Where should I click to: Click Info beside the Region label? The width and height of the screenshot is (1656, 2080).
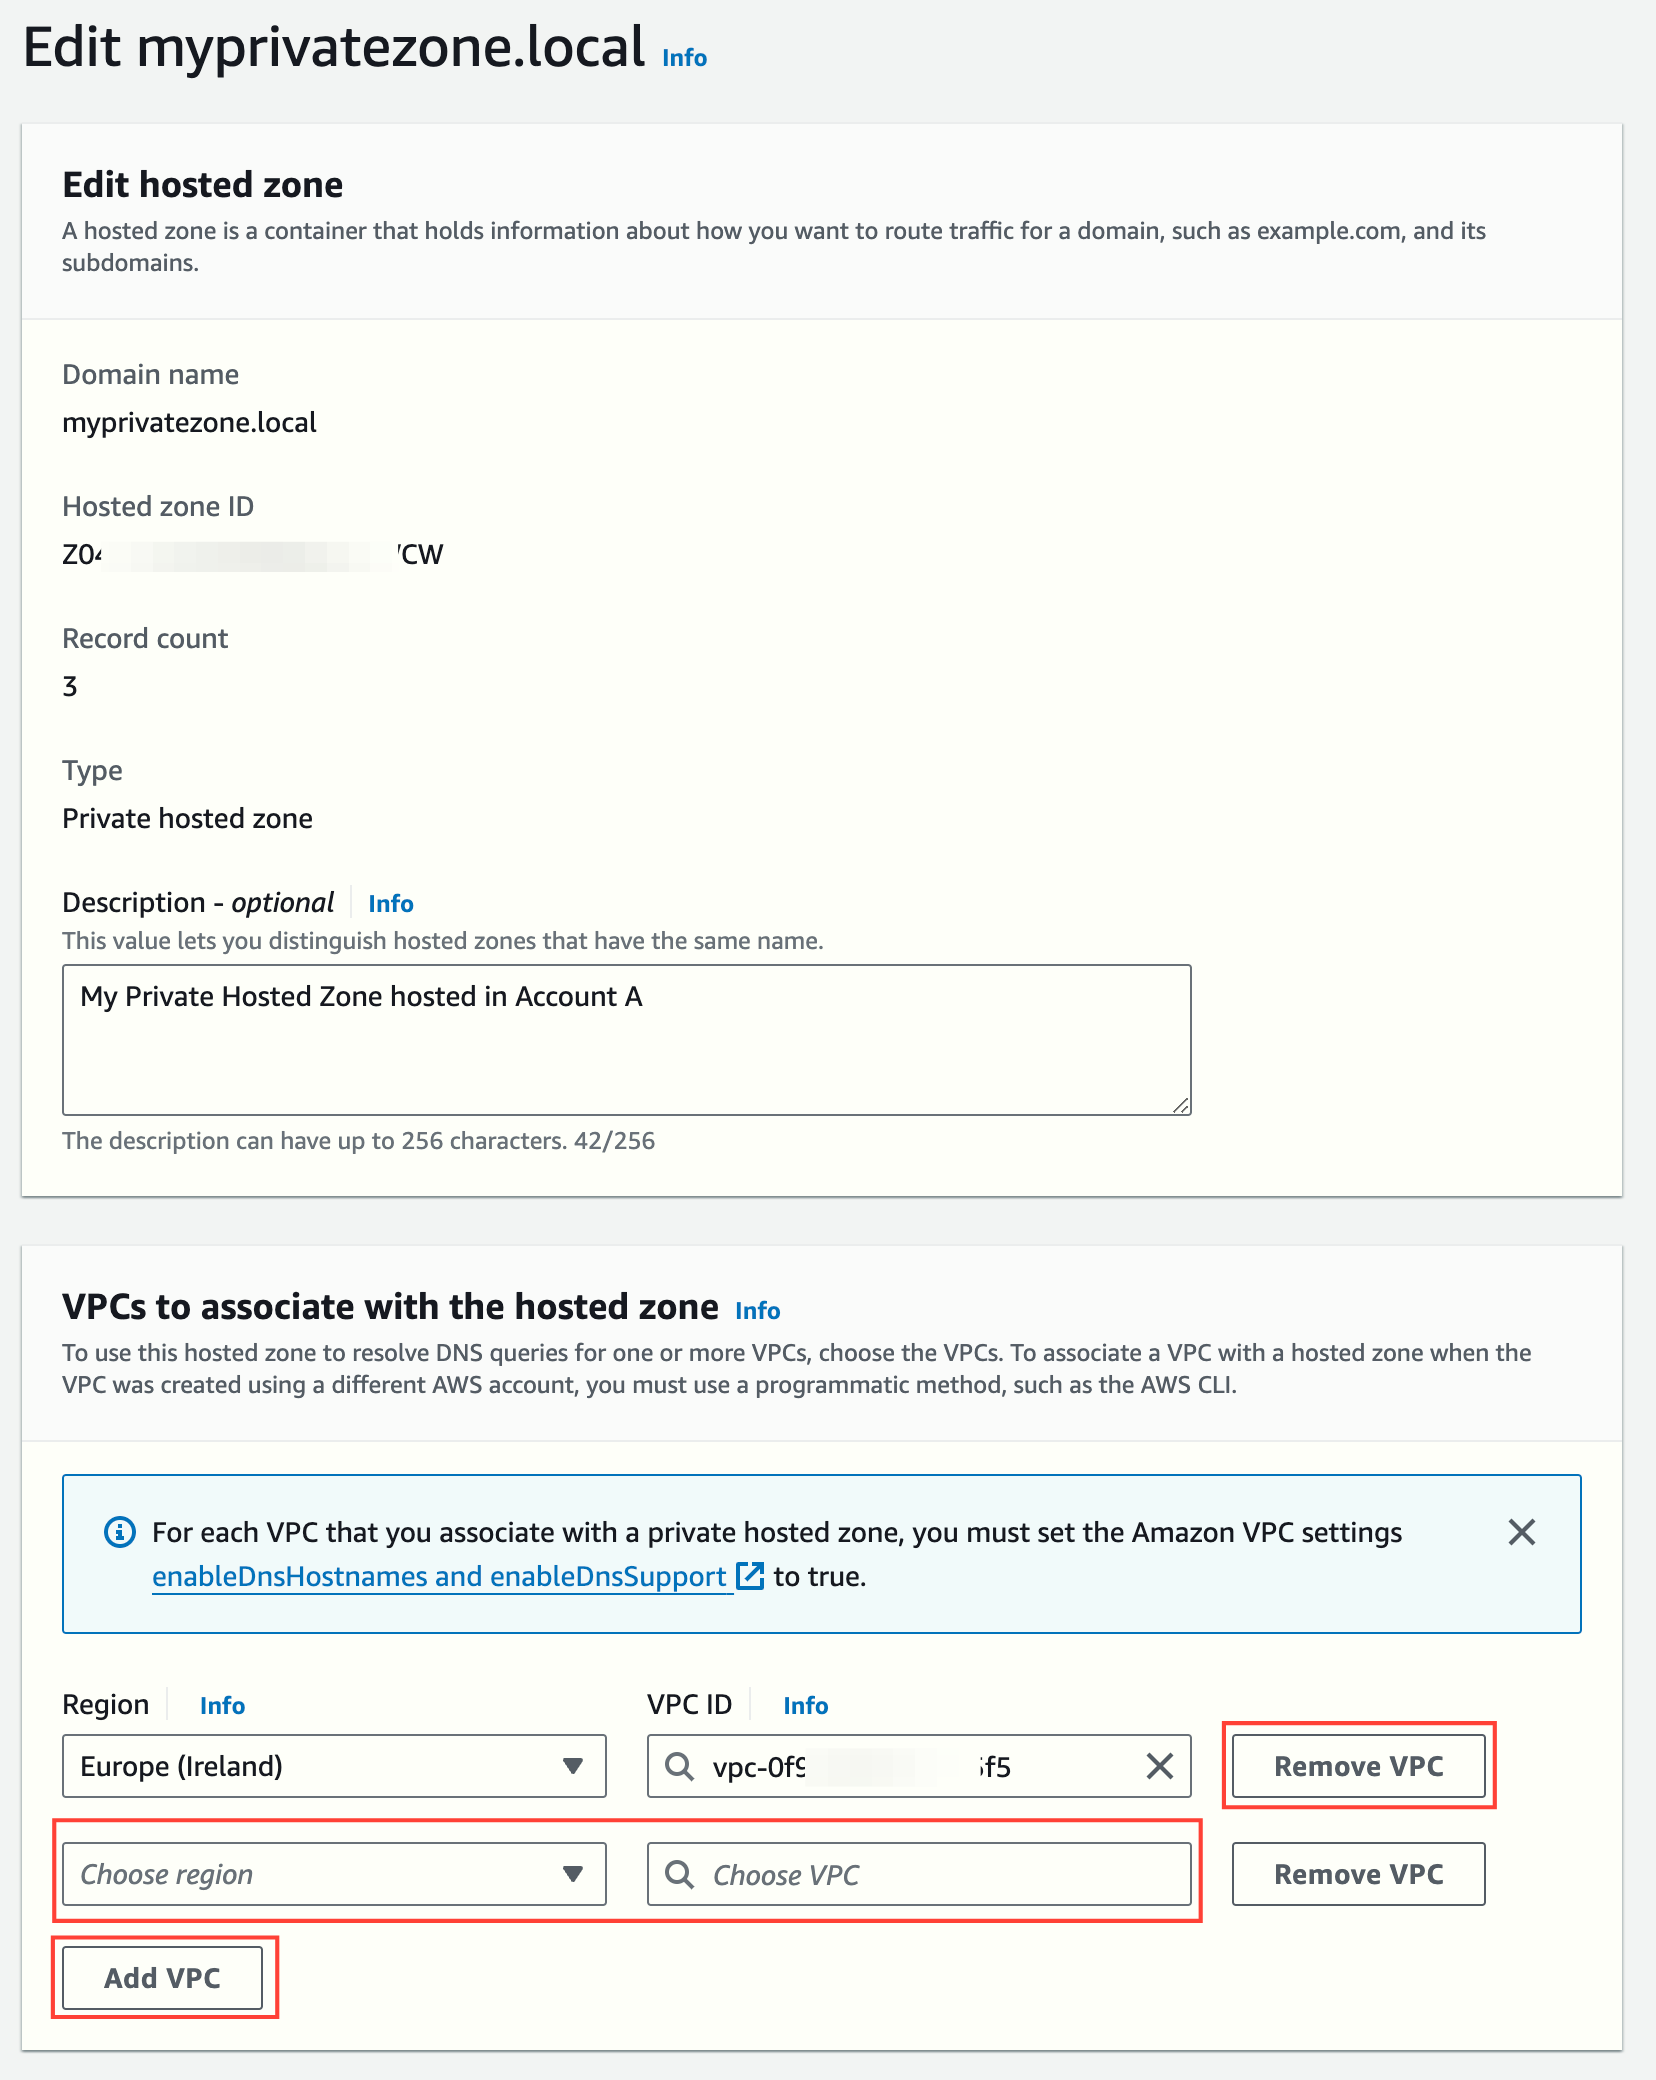click(x=221, y=1705)
